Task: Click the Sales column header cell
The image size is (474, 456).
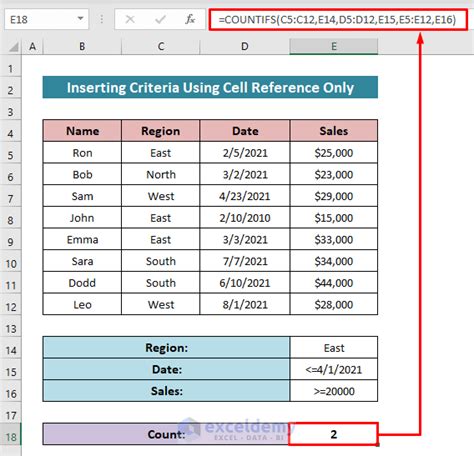Action: [334, 131]
